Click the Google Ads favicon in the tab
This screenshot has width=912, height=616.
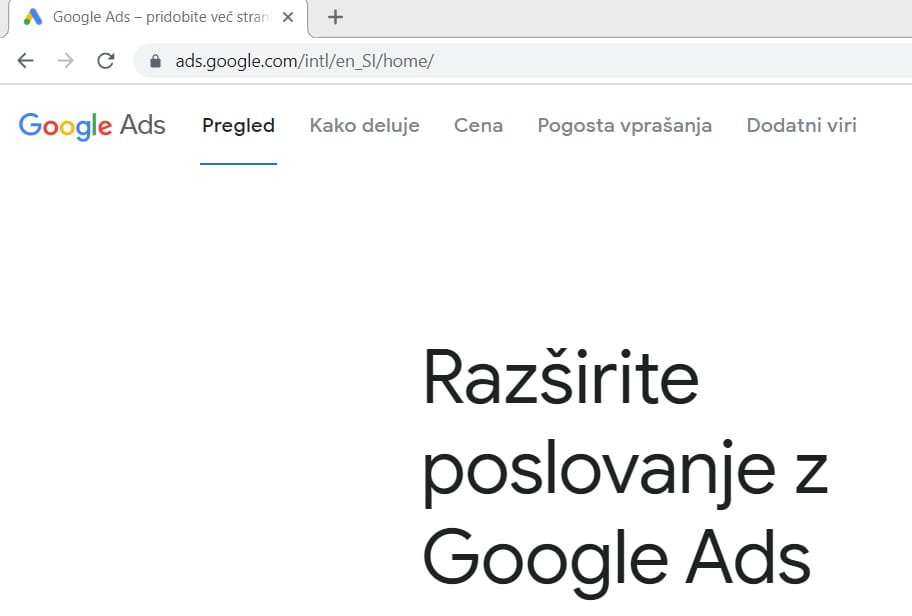[x=33, y=17]
